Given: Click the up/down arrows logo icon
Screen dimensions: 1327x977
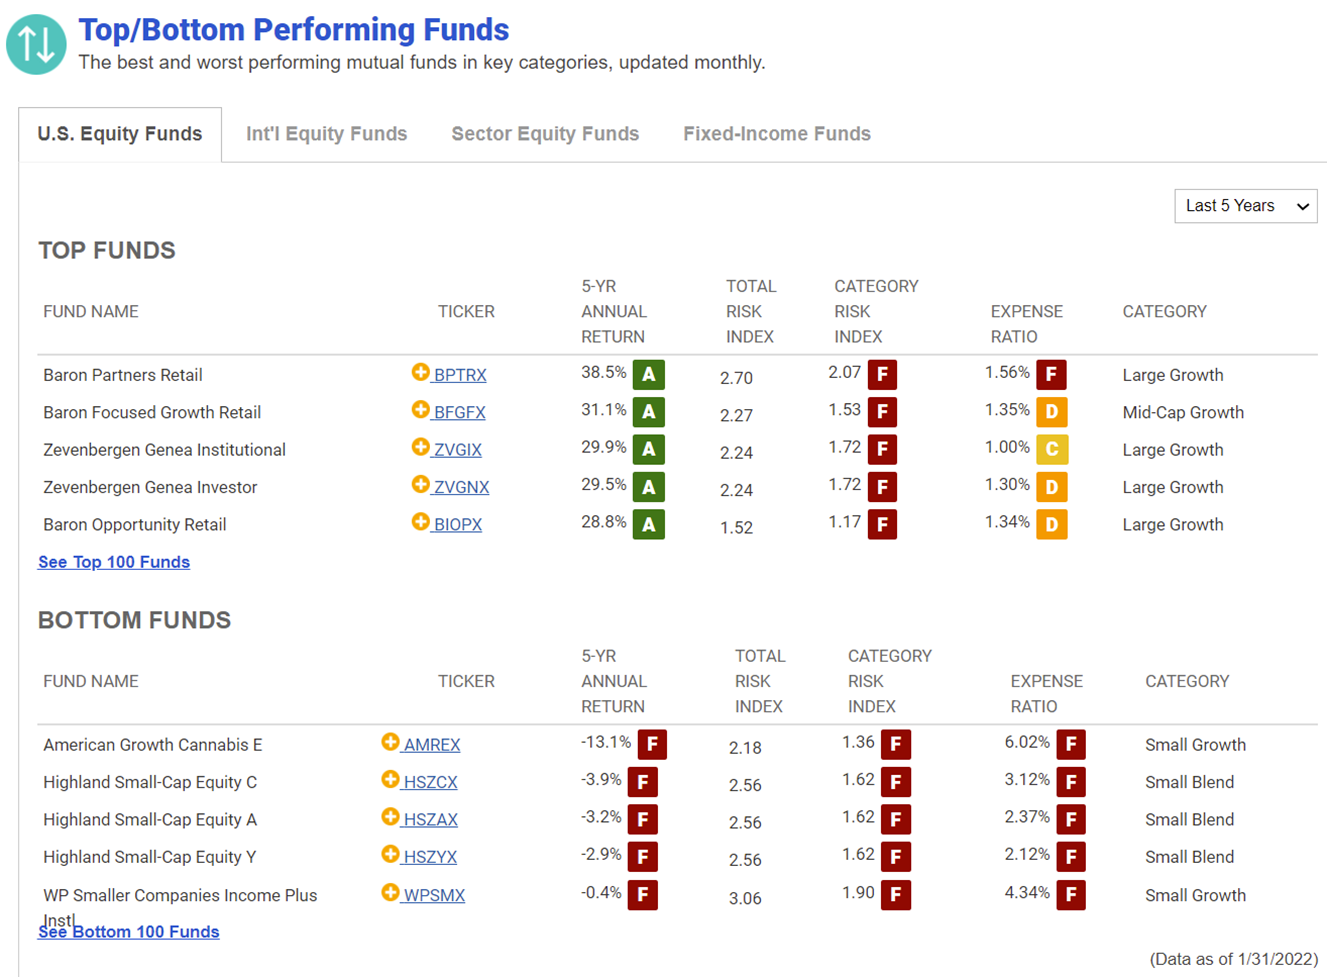Looking at the screenshot, I should (x=36, y=44).
